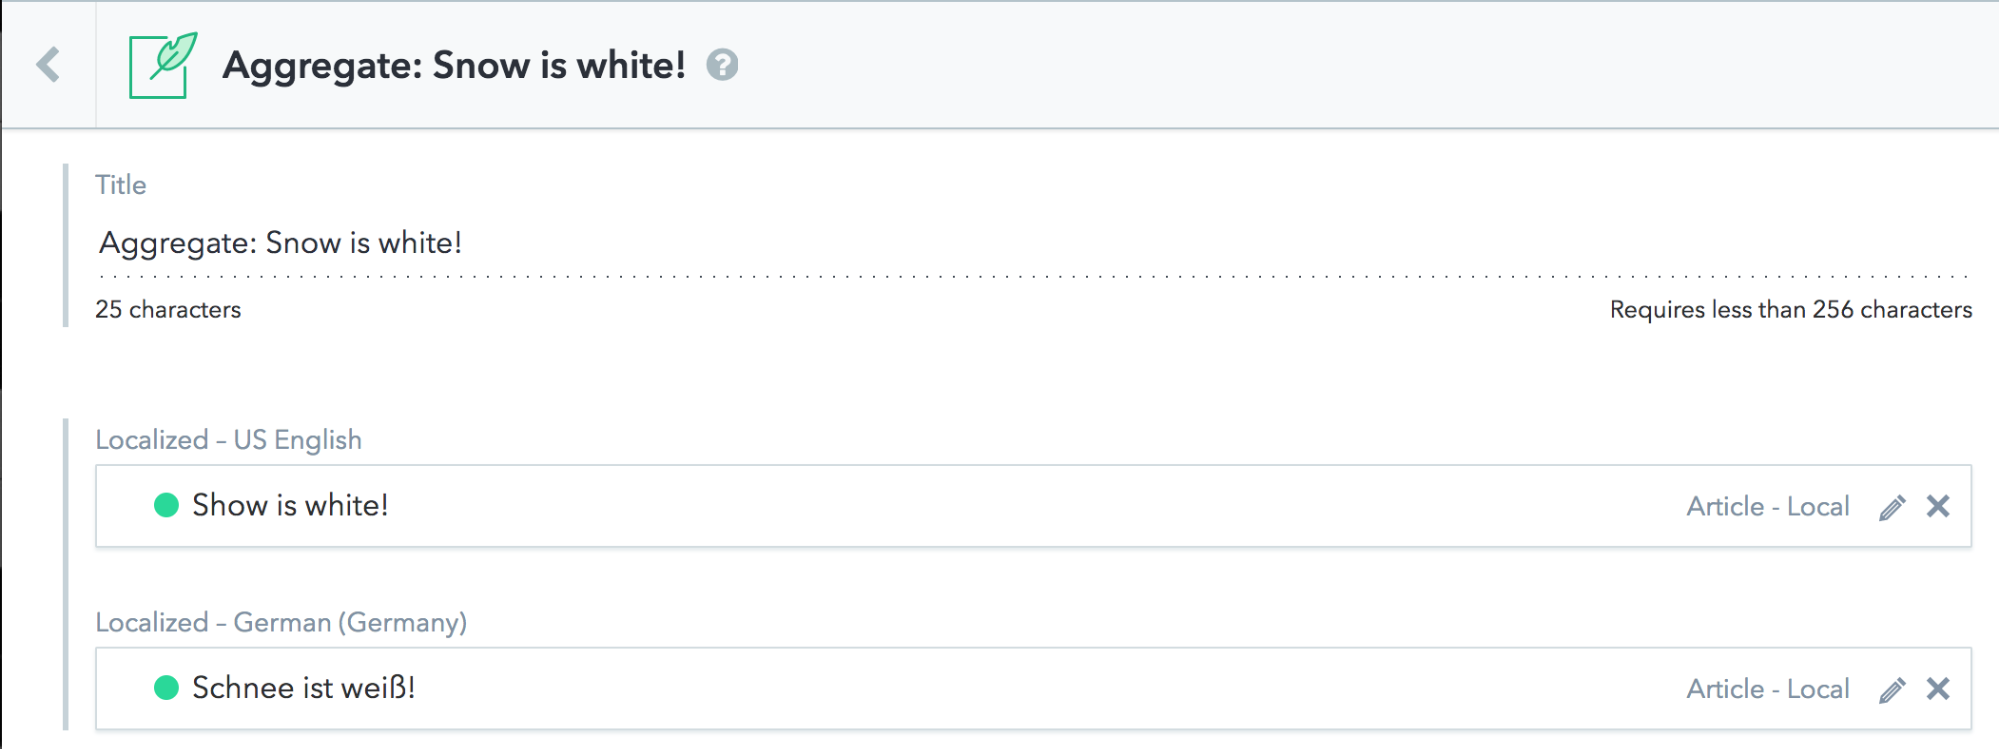Open the help question mark icon

tap(722, 65)
